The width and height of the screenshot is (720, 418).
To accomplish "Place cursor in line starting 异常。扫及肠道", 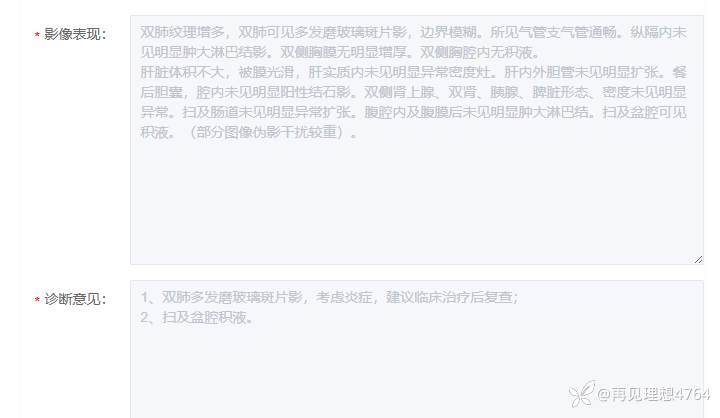I will tap(413, 112).
